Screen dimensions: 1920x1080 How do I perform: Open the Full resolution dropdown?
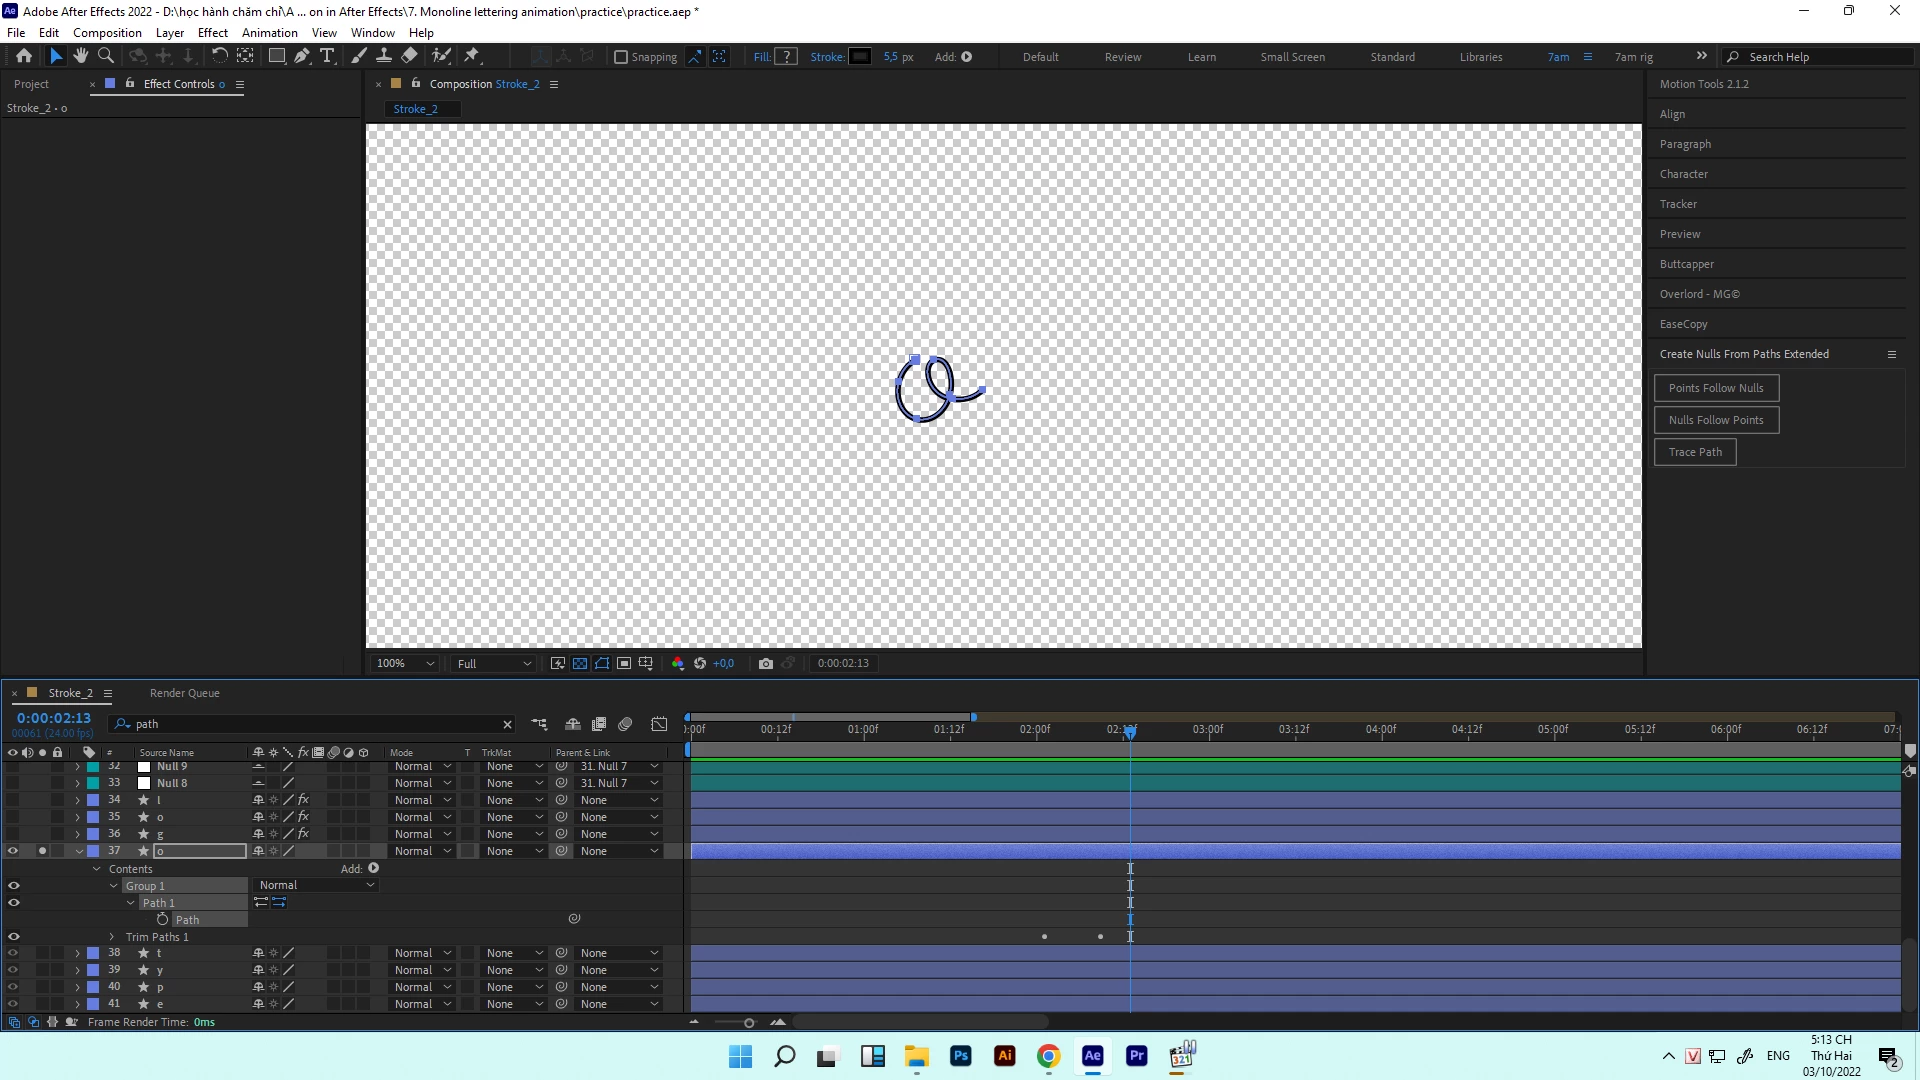pos(494,663)
